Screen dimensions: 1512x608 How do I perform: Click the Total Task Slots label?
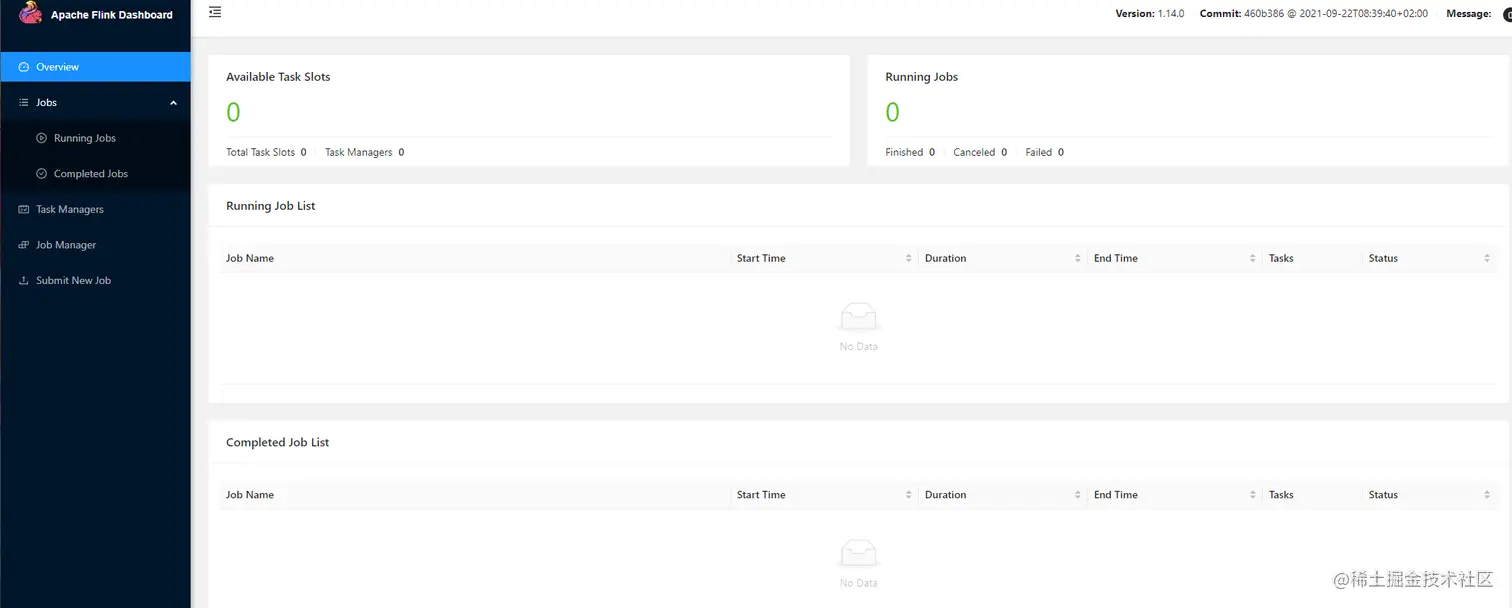pyautogui.click(x=260, y=153)
